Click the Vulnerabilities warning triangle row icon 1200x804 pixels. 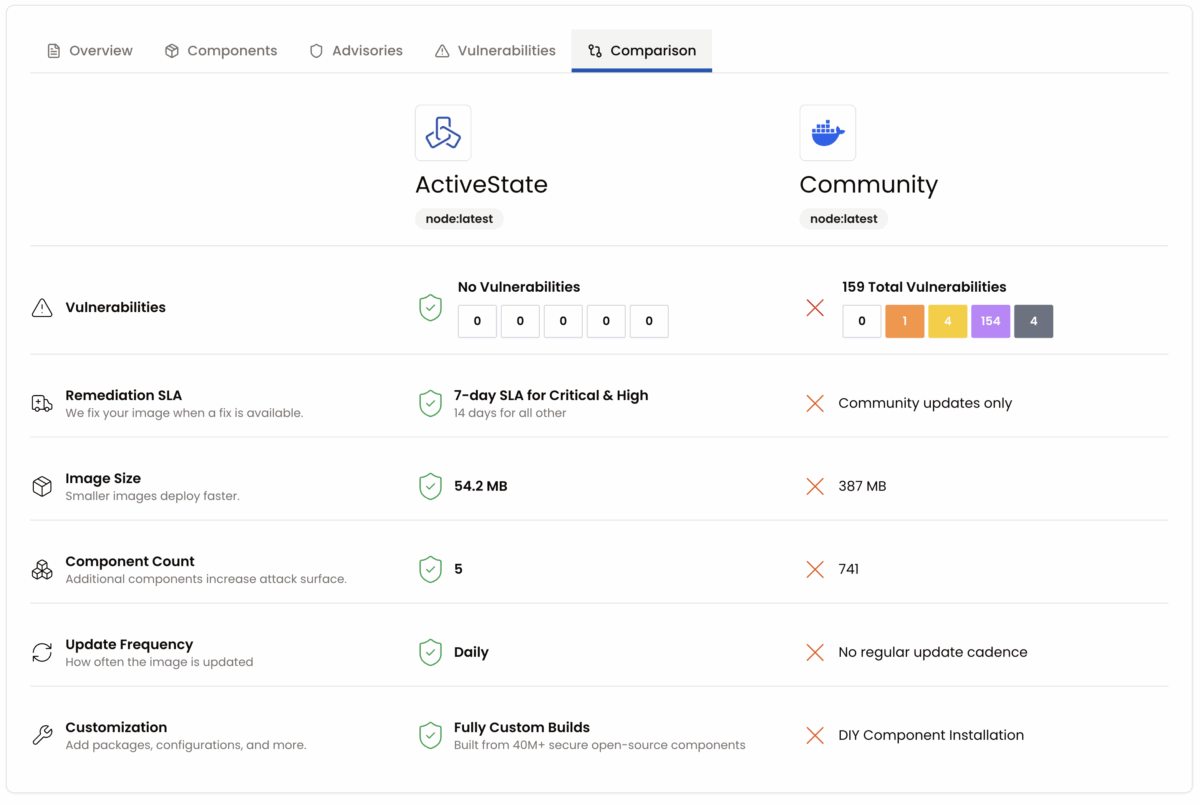click(x=42, y=308)
